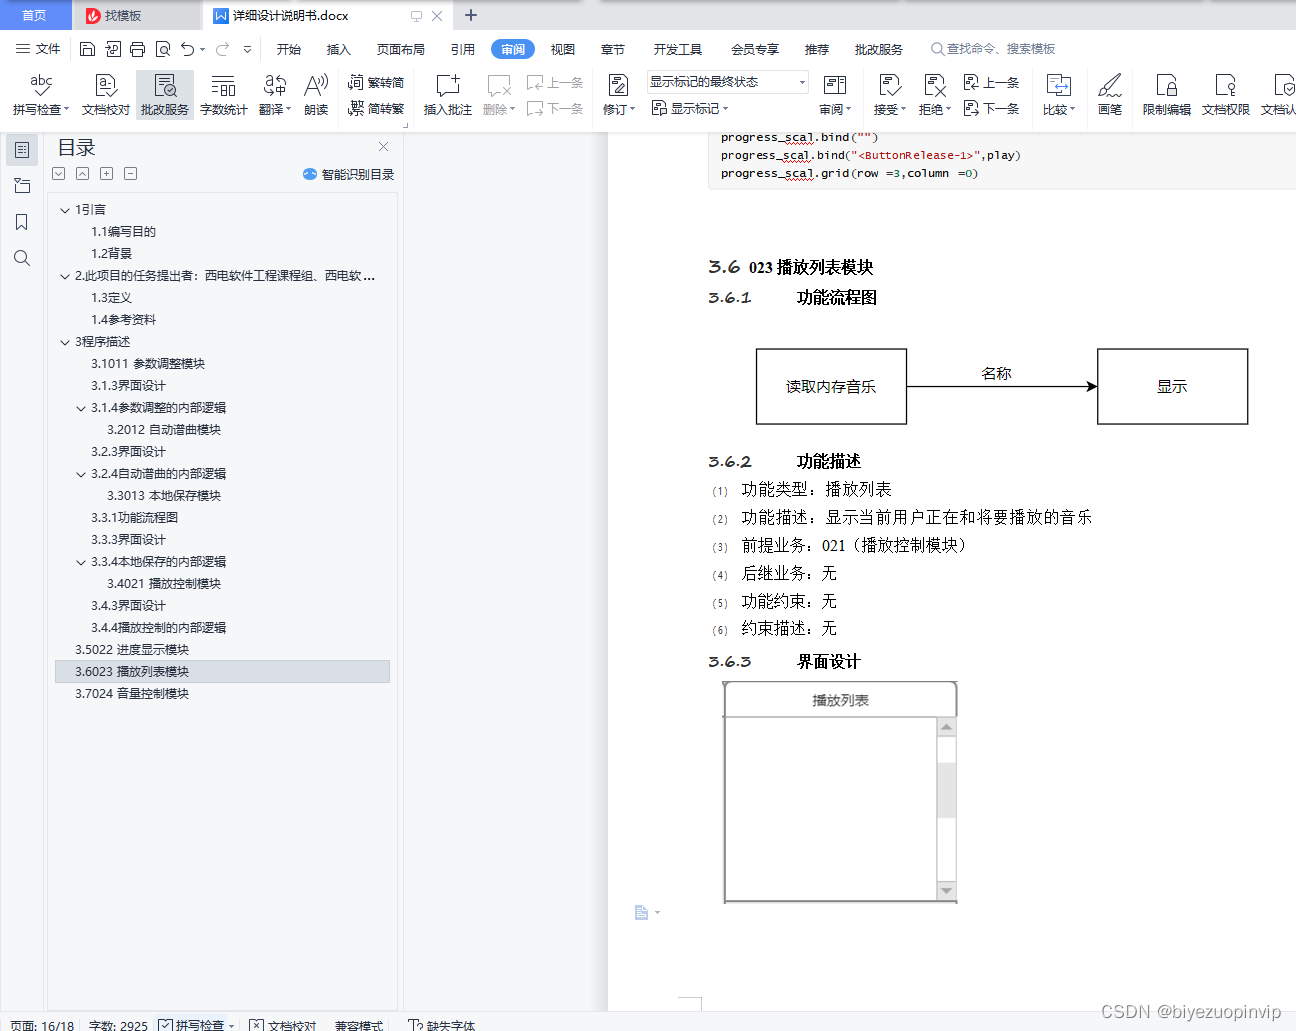Collapse 3.3.4本地保存的内部逻辑 node
This screenshot has width=1296, height=1031.
point(81,562)
